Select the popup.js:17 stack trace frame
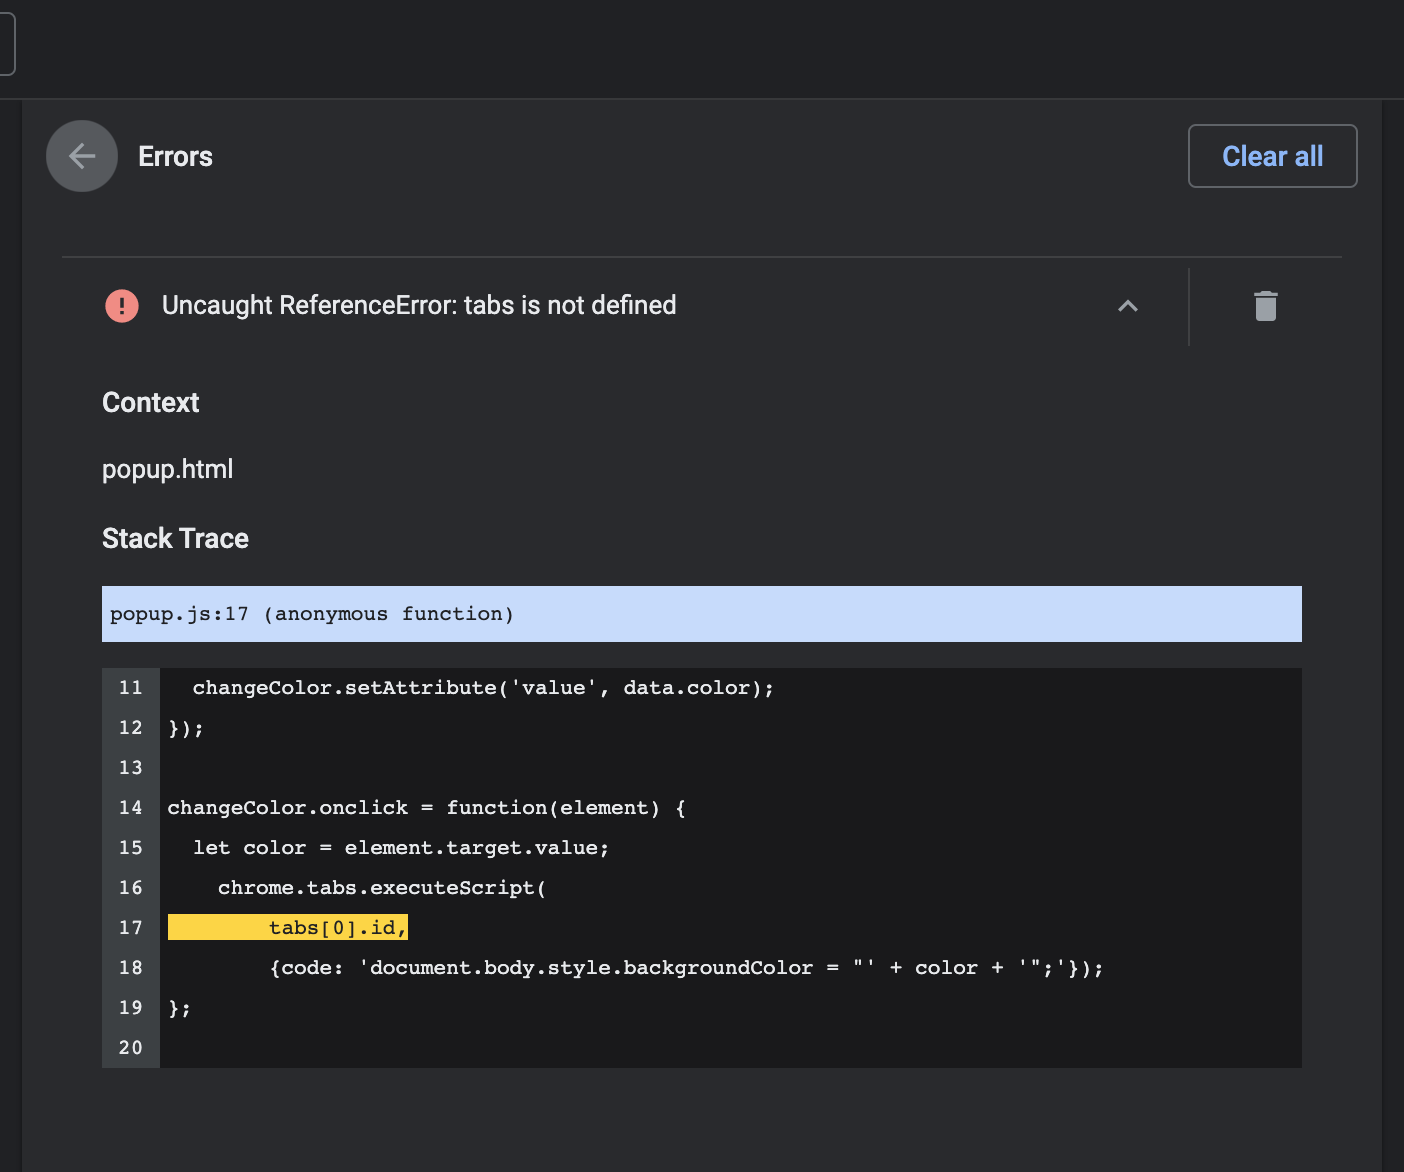The width and height of the screenshot is (1404, 1172). tap(702, 614)
